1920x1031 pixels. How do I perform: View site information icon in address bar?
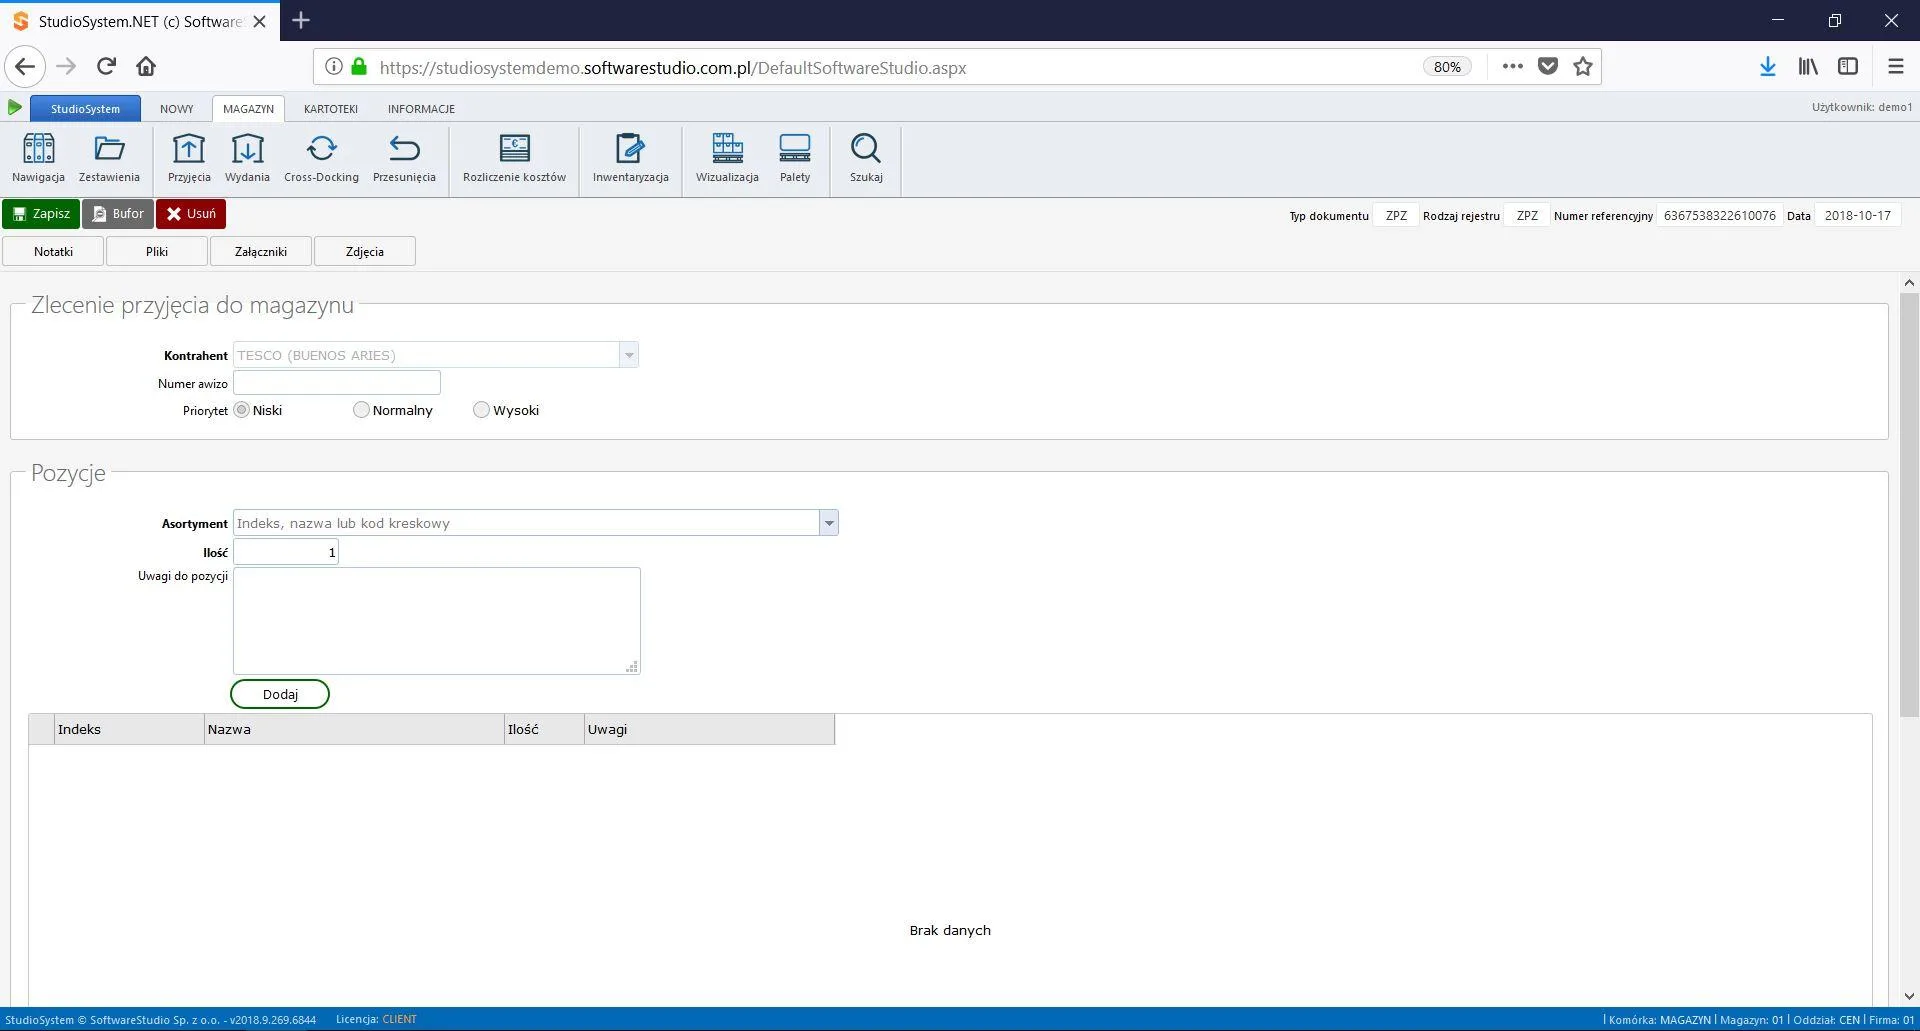tap(334, 67)
